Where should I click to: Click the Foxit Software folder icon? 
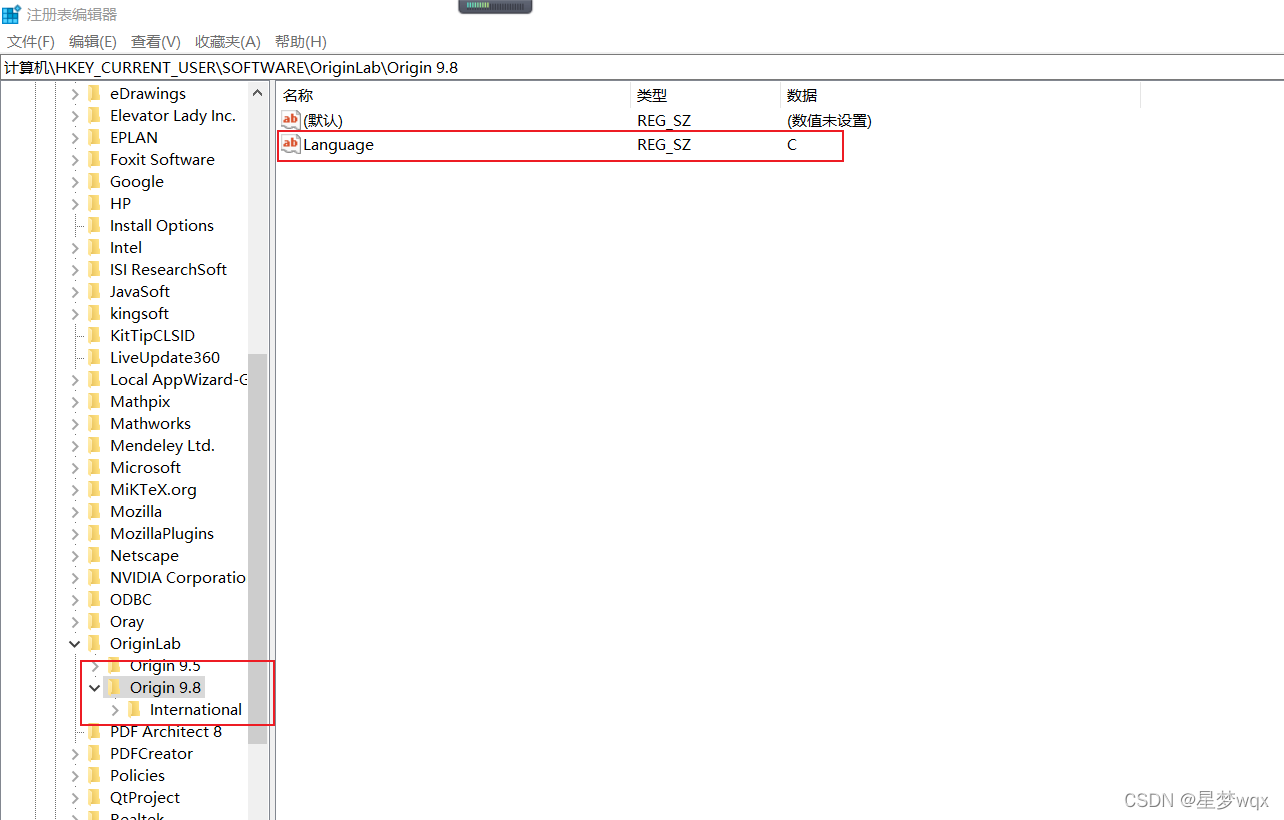pyautogui.click(x=95, y=160)
